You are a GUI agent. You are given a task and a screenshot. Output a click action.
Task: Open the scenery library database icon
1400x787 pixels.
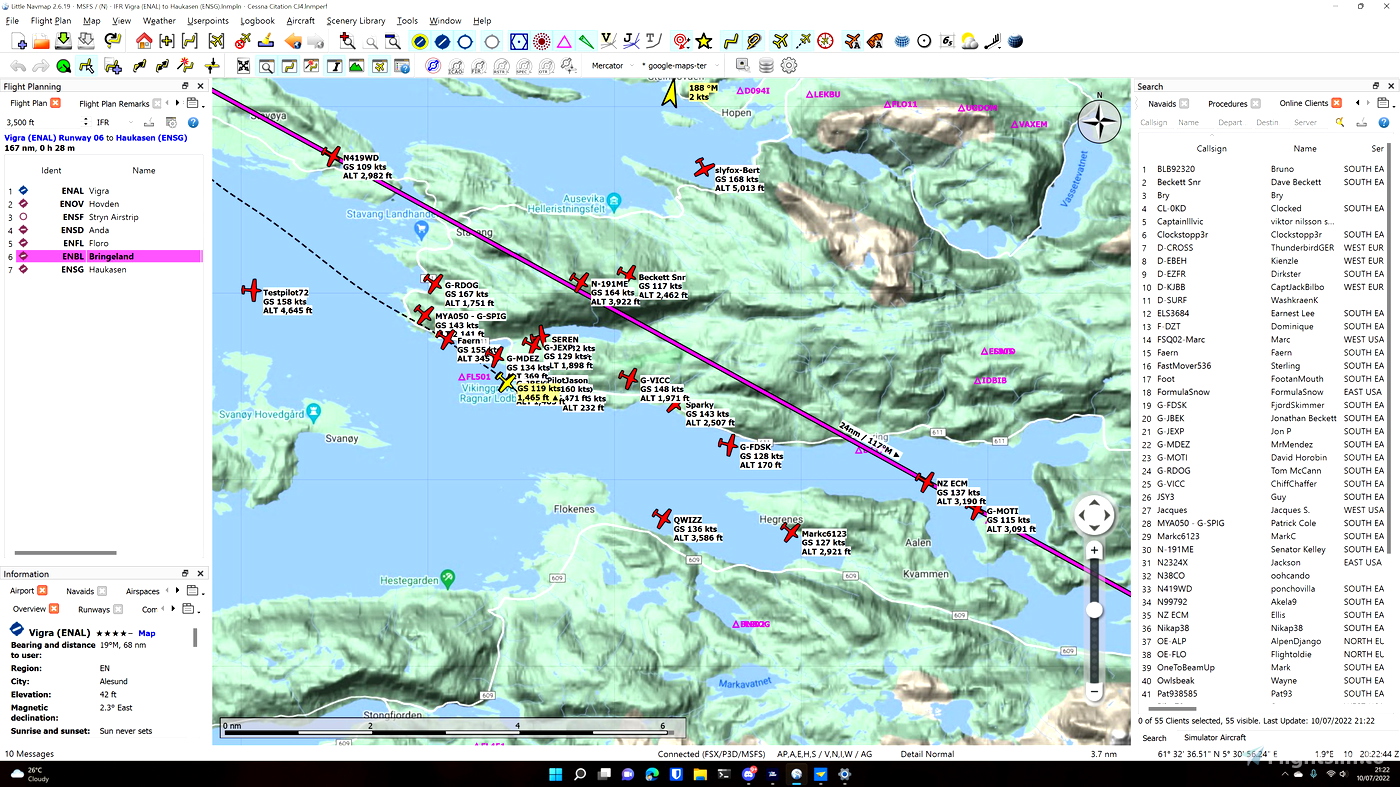click(x=766, y=65)
